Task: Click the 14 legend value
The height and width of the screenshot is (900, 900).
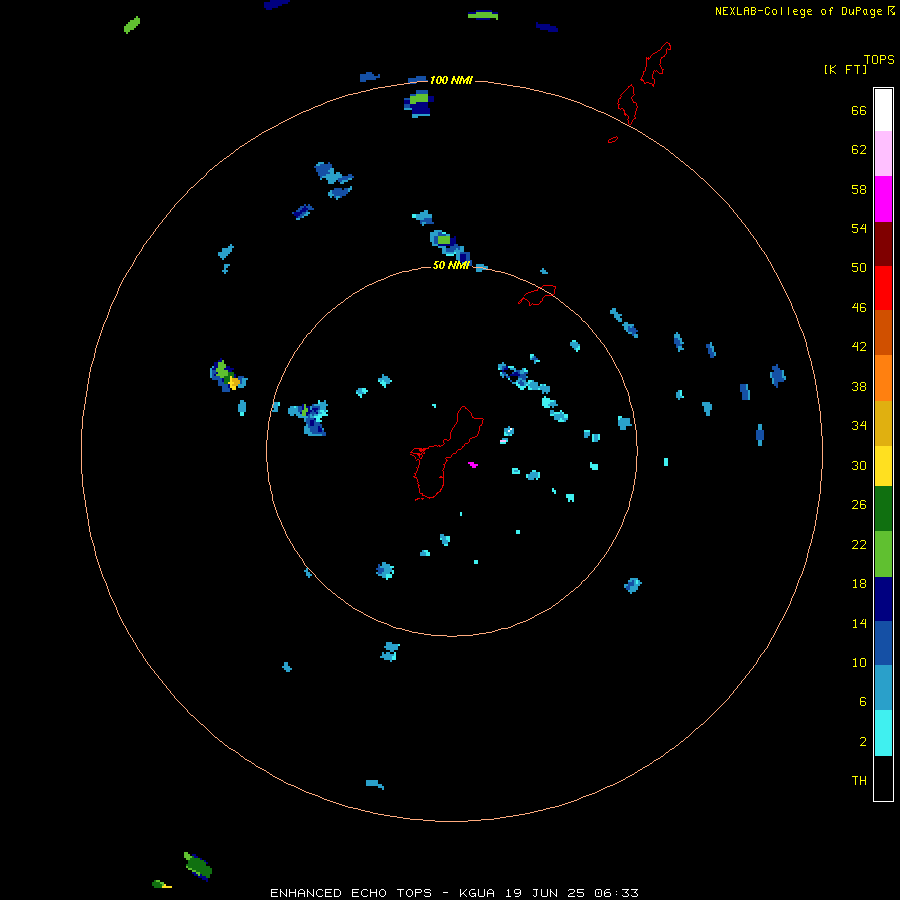Action: 859,623
